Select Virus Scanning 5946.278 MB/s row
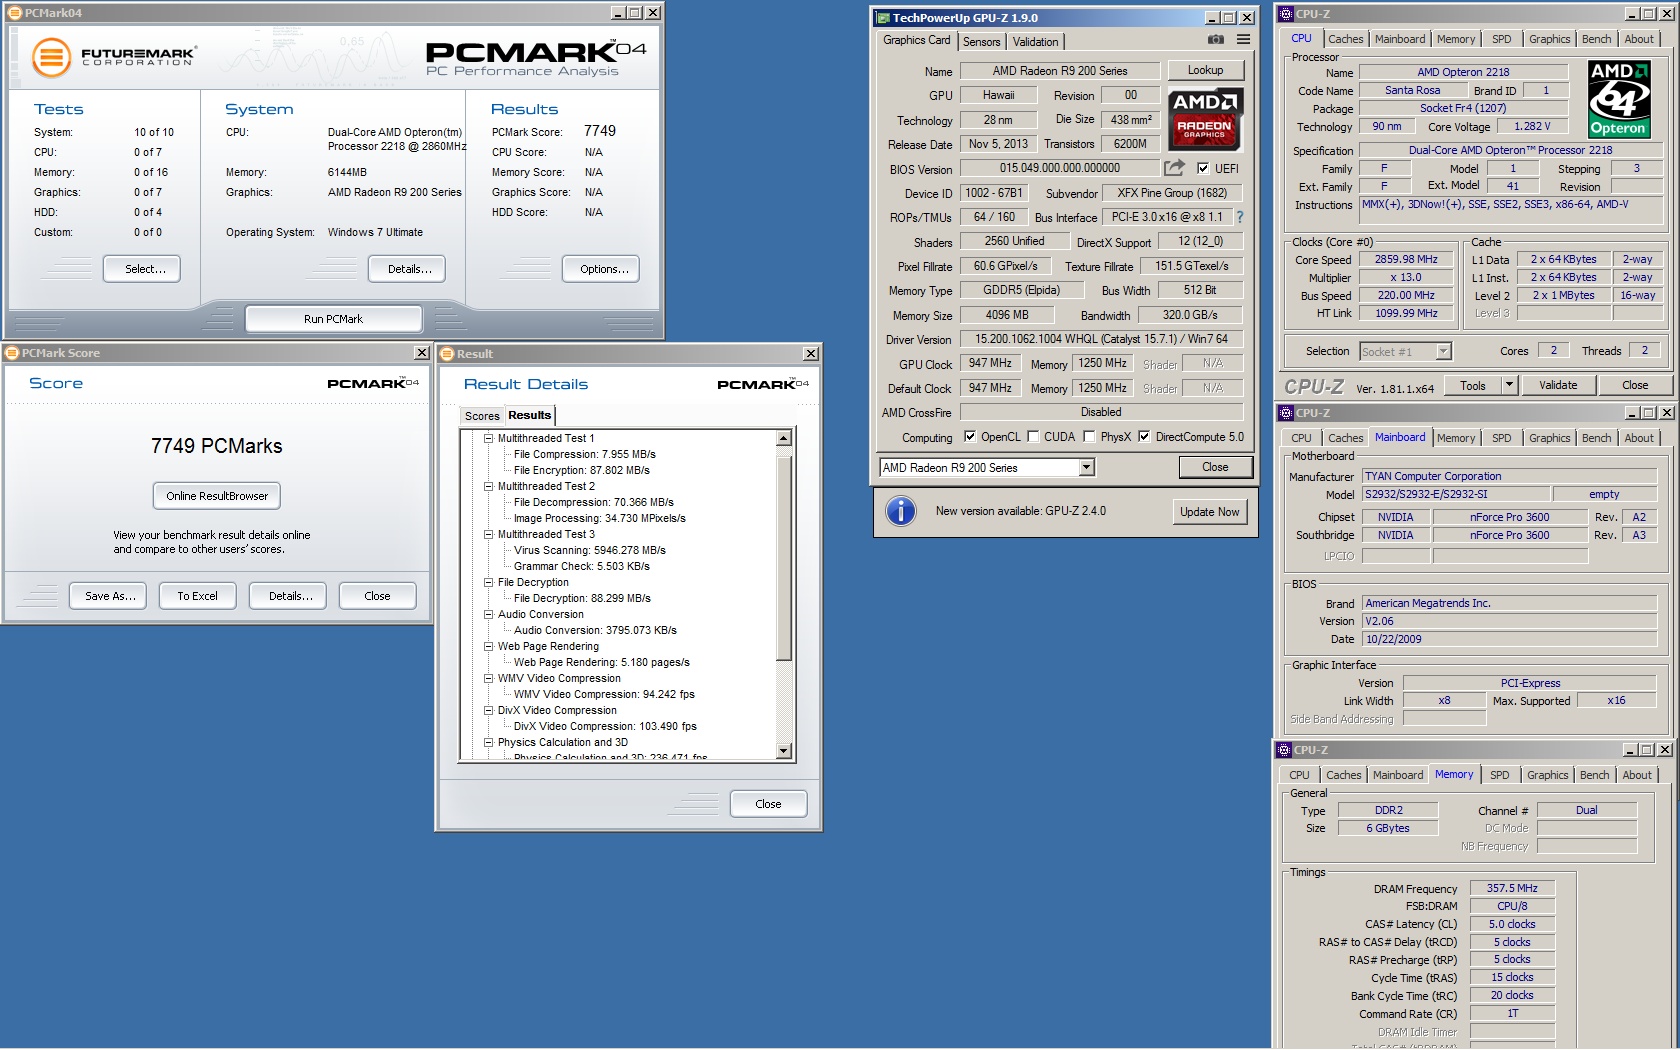This screenshot has height=1050, width=1680. point(589,550)
